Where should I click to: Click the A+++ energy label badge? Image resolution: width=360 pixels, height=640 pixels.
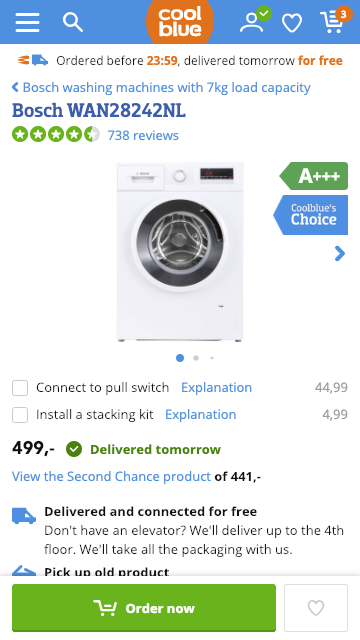tap(314, 176)
